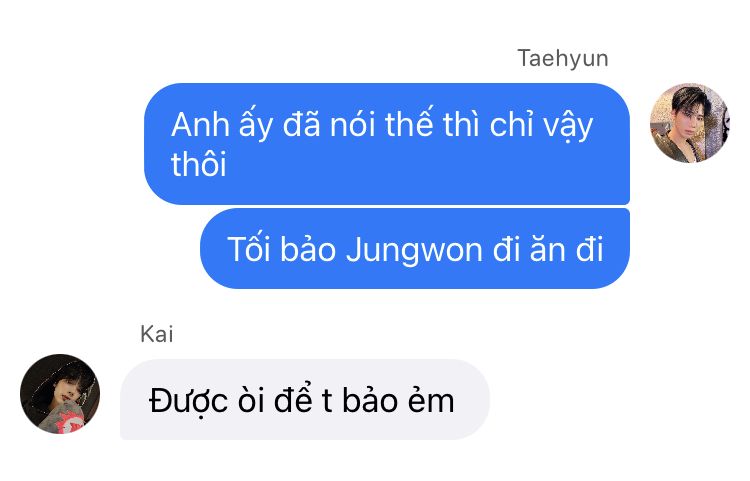Click the word 'thế' in first blue bubble
The height and width of the screenshot is (481, 750).
coord(408,123)
